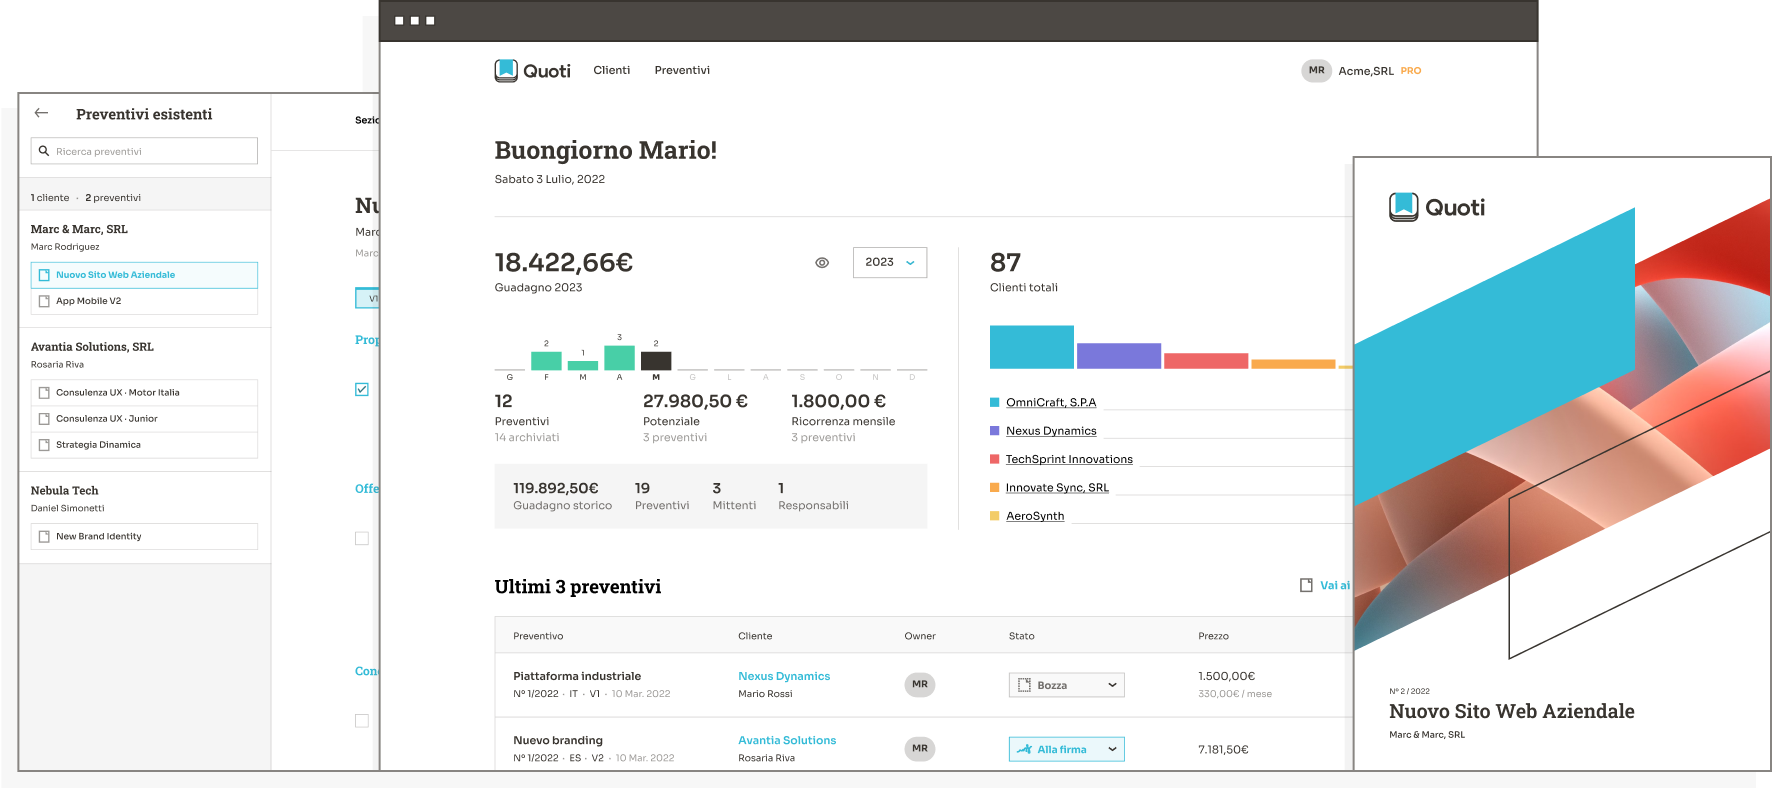1786x788 pixels.
Task: Toggle earnings visibility with the eye icon
Action: click(x=822, y=263)
